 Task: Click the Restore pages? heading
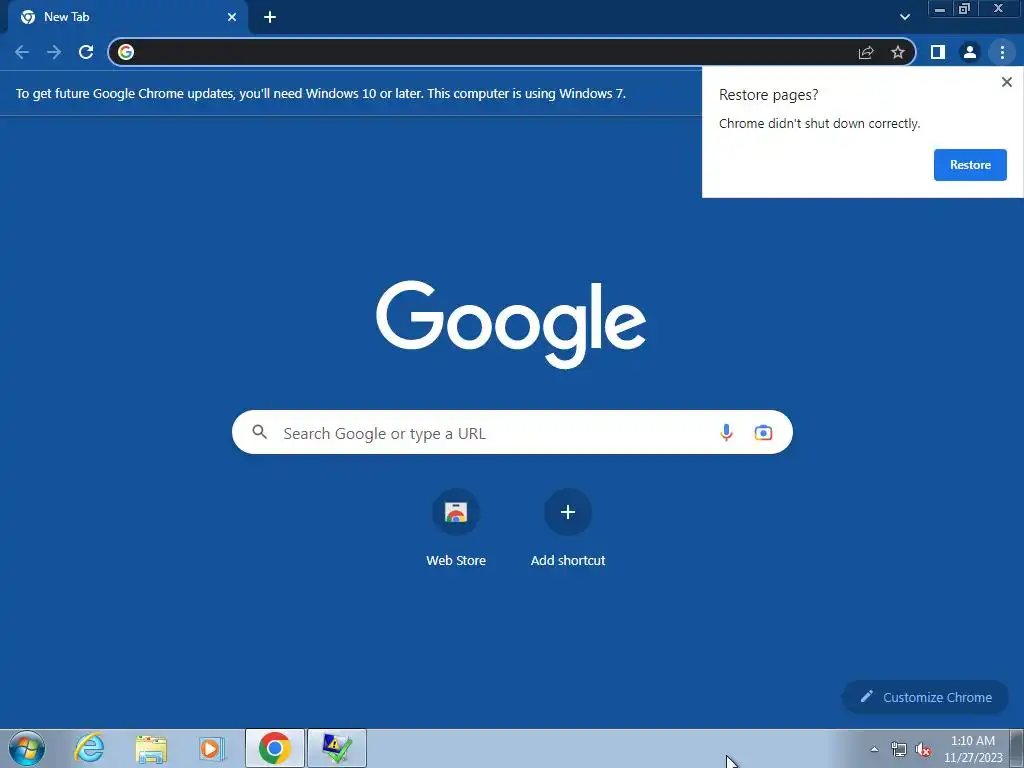(x=768, y=95)
